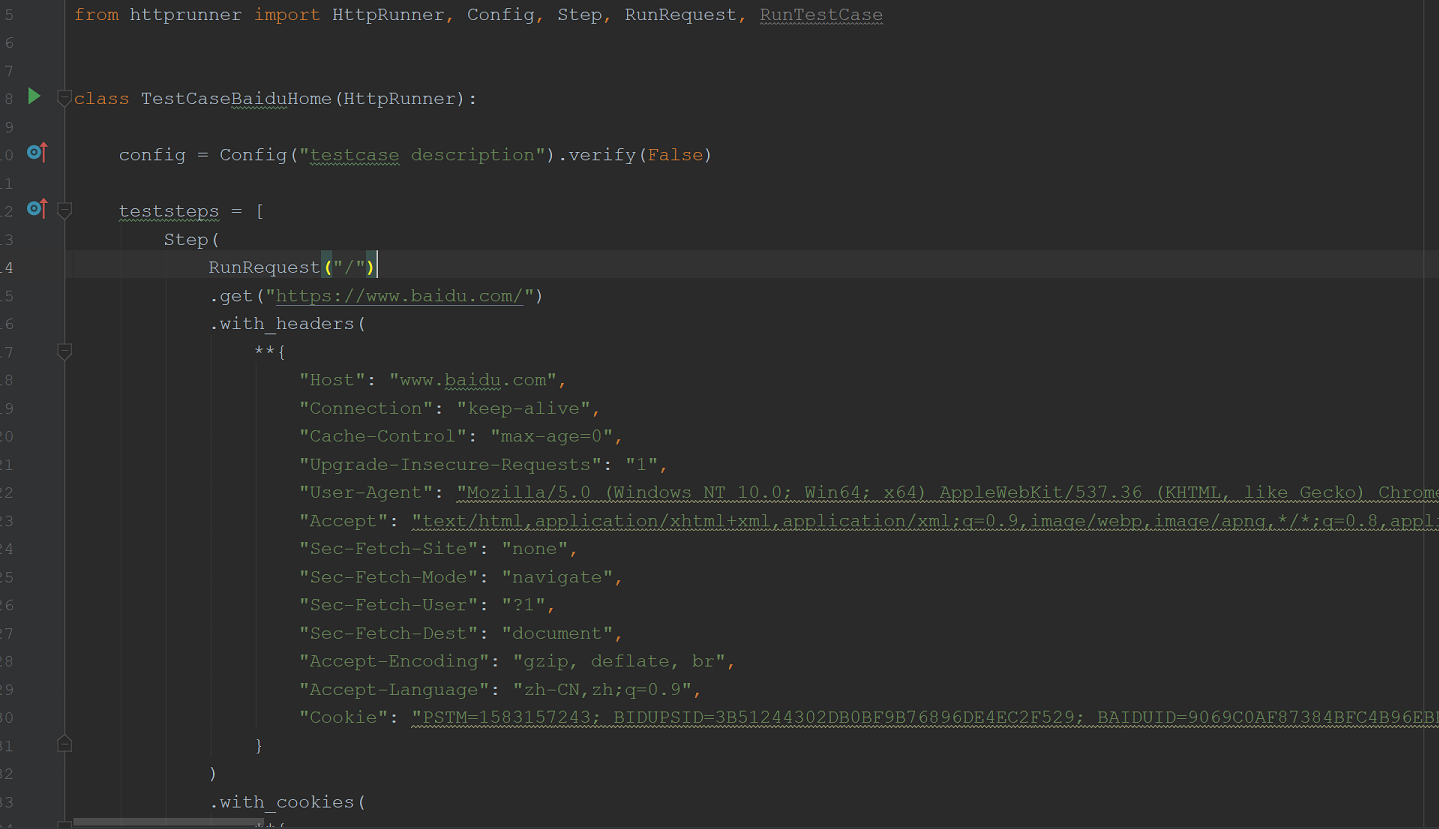Collapse the TestCaseBaiduHome class fold arrow
This screenshot has width=1439, height=829.
(x=64, y=97)
